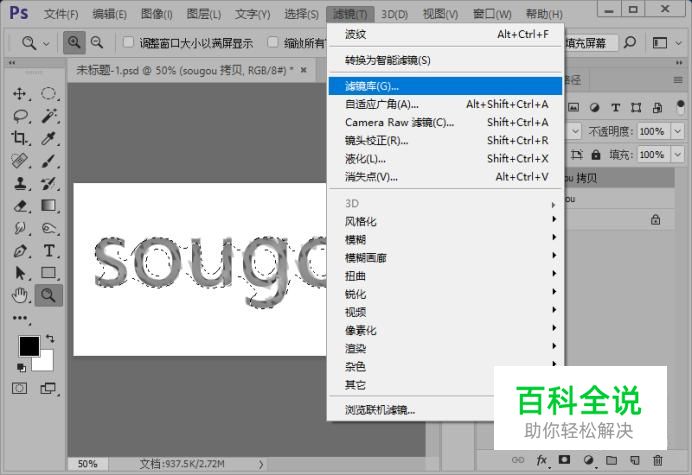Toggle Quick Mask mode icon

(x=19, y=388)
